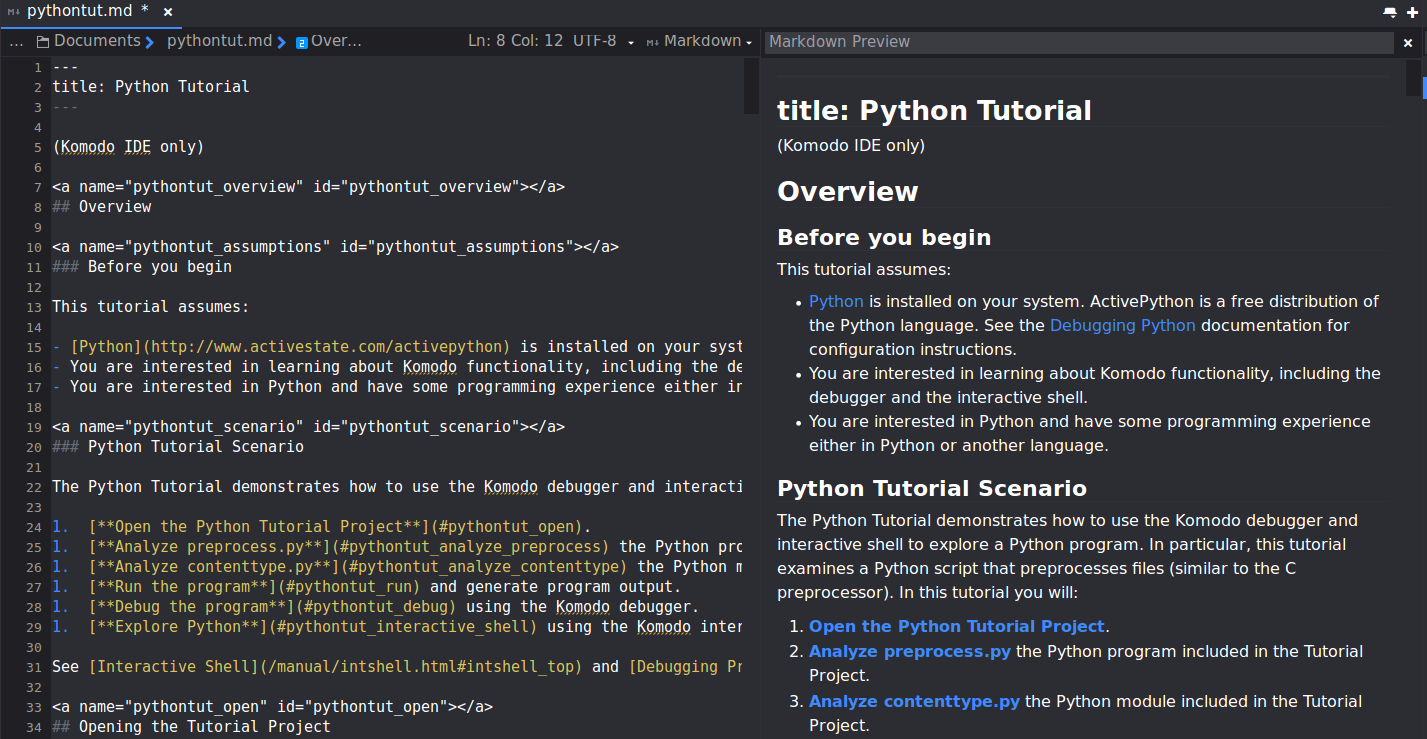Click the Markdown Preview title field
The width and height of the screenshot is (1427, 739).
point(1078,42)
